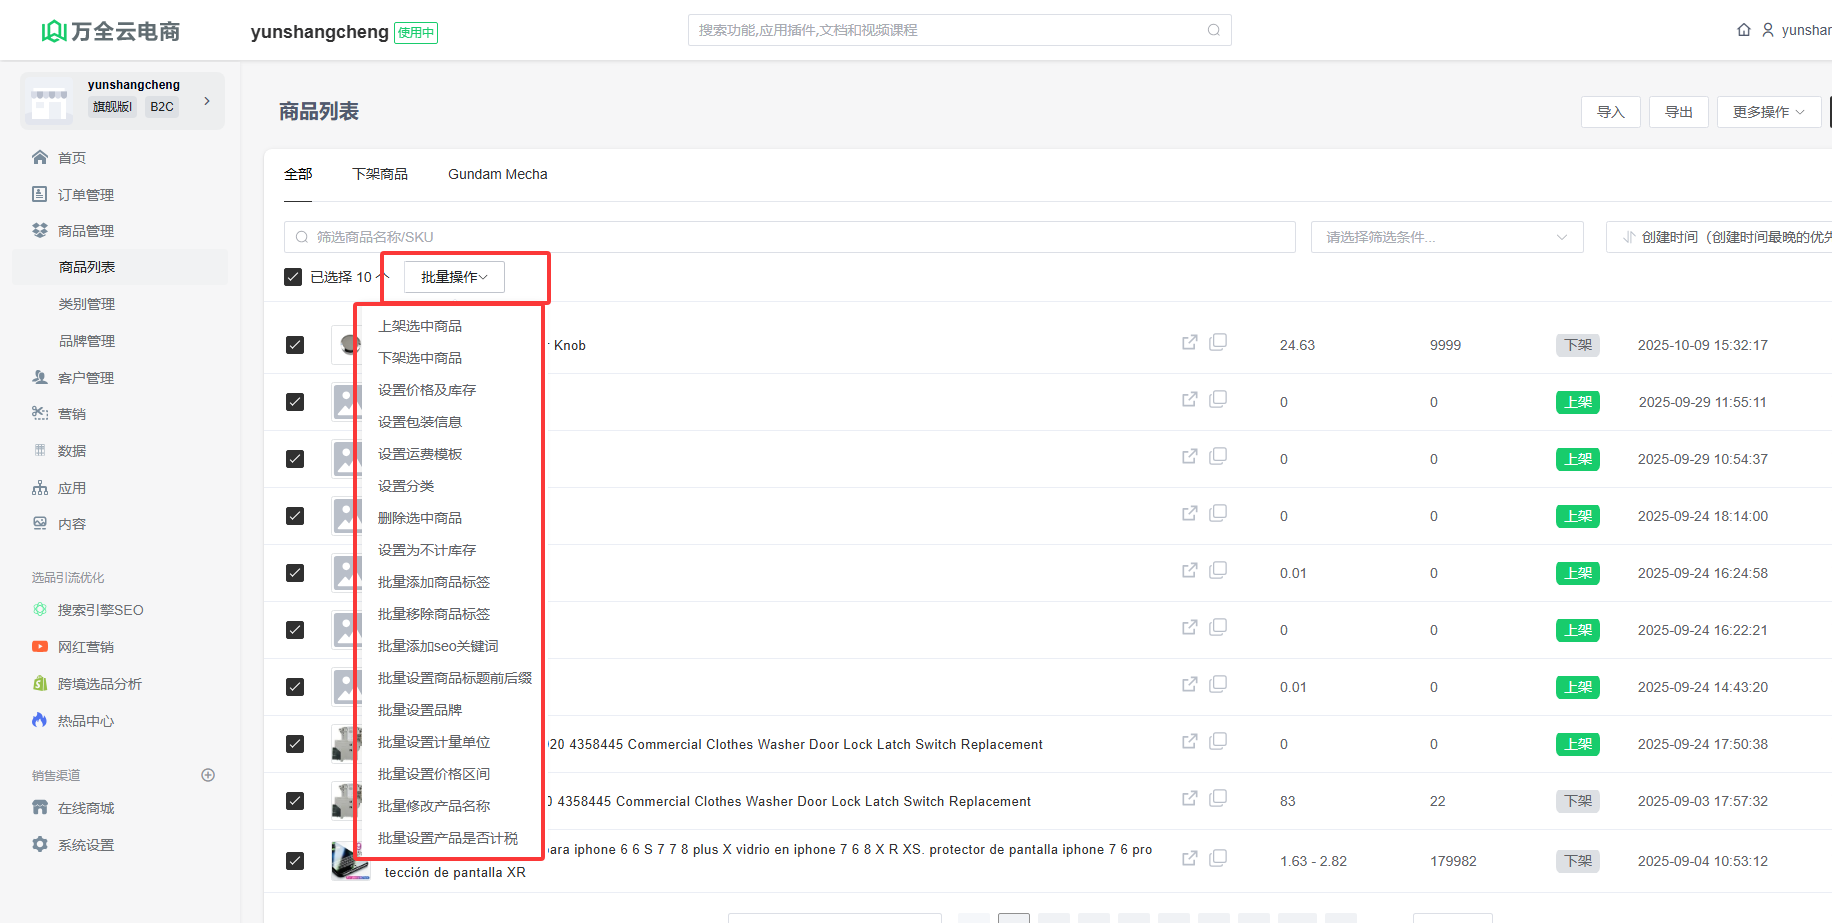
Task: Select 批量设置价格区间 in batch menu
Action: (x=434, y=774)
